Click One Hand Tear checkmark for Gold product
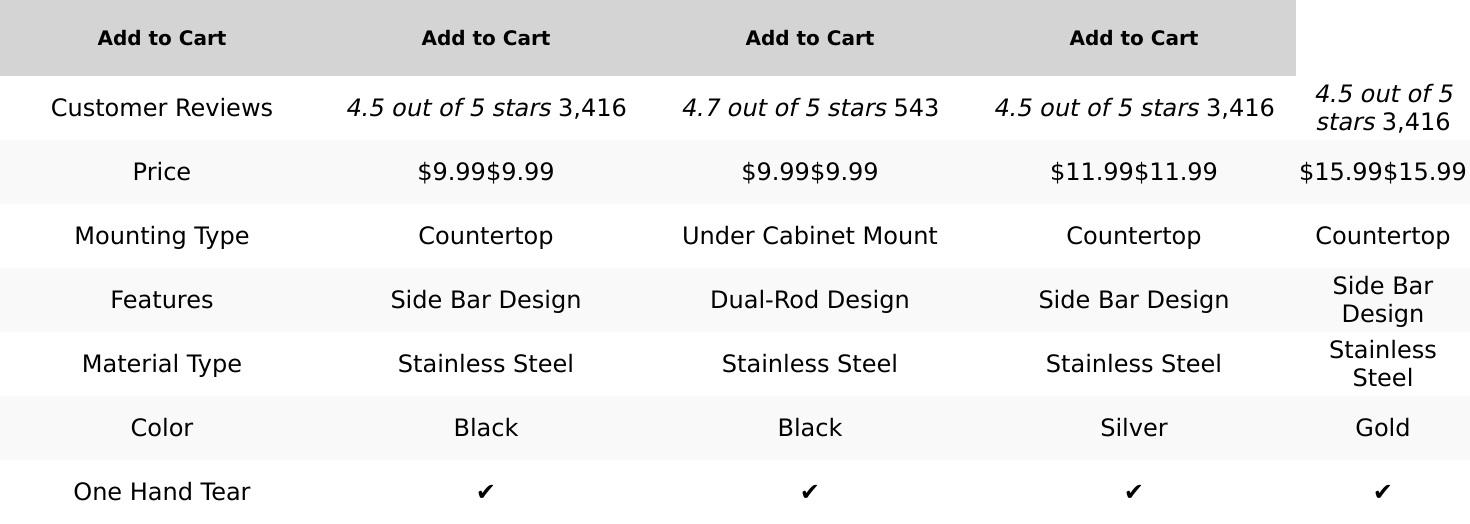Image resolution: width=1470 pixels, height=524 pixels. [x=1382, y=492]
